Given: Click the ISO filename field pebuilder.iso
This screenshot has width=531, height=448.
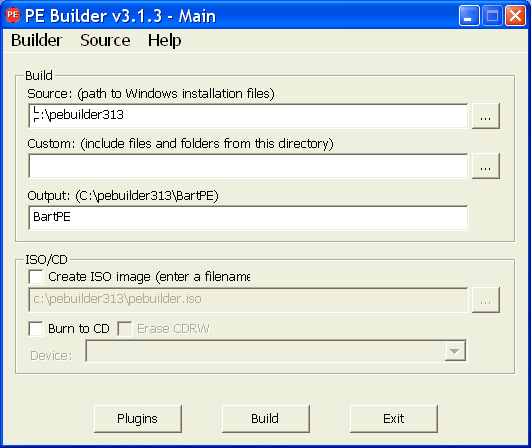Looking at the screenshot, I should tap(248, 300).
